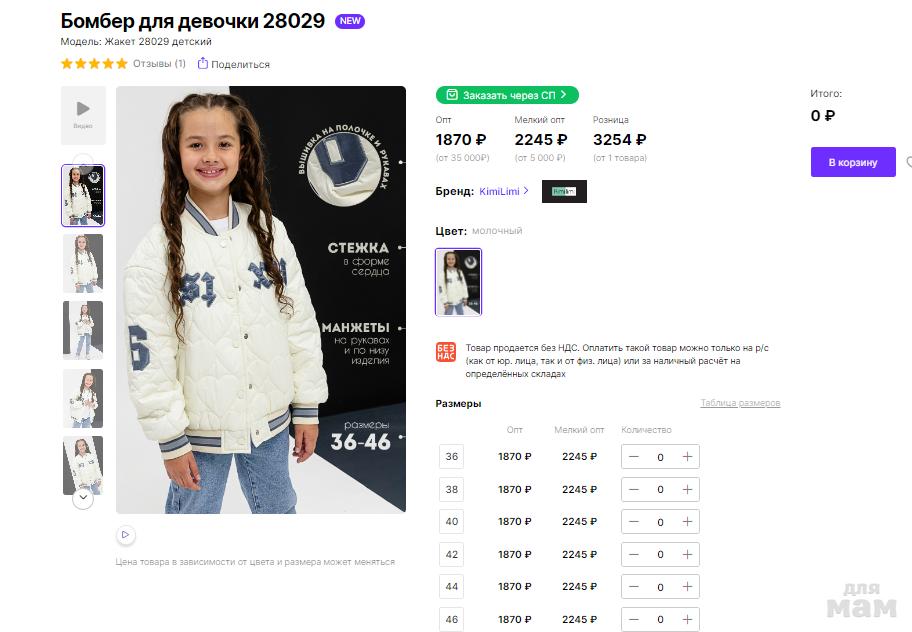Click minus icon for size 44

coord(634,587)
